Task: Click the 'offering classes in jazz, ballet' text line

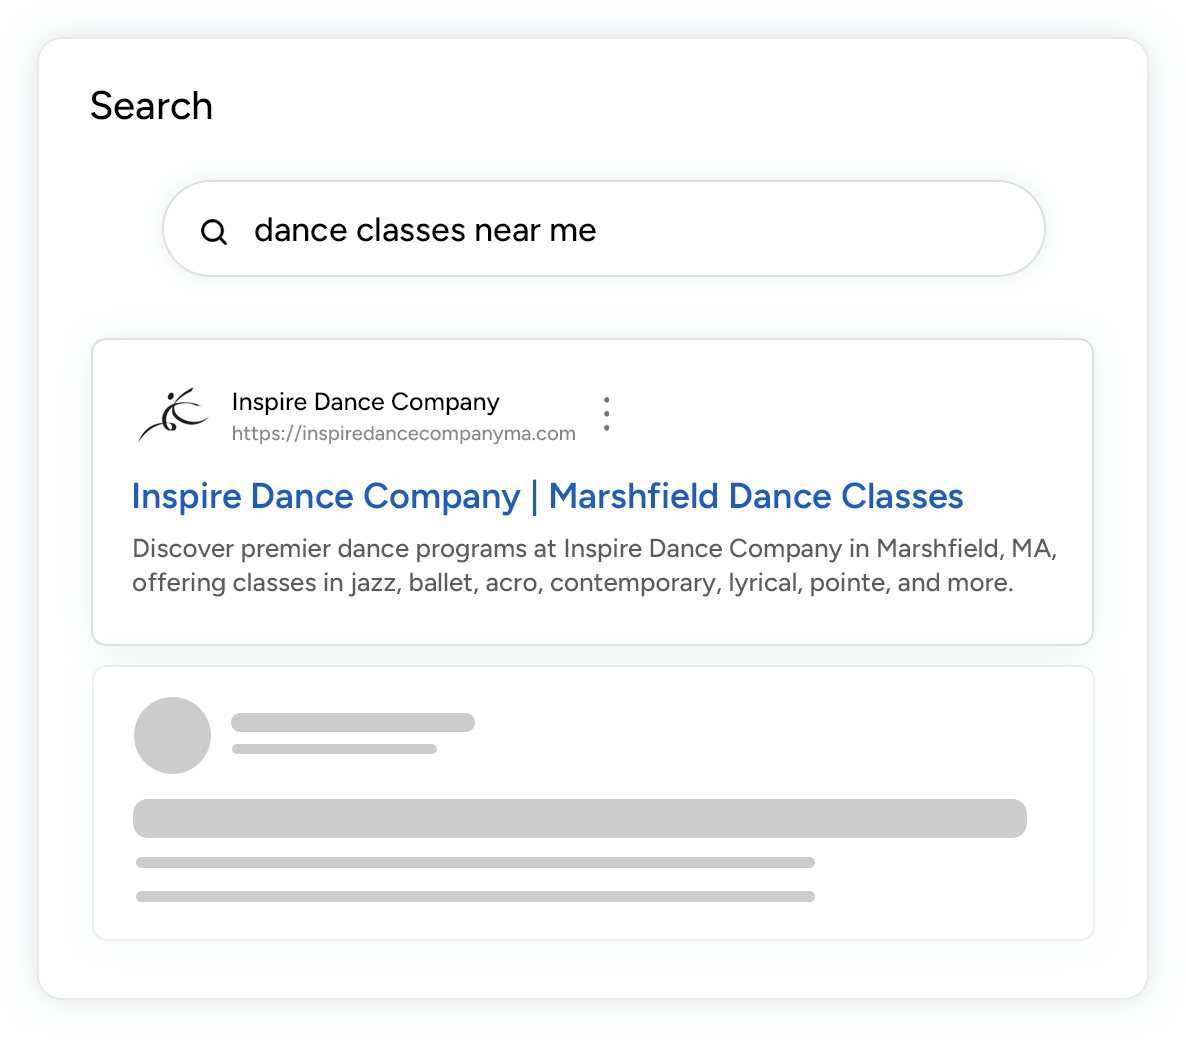Action: 572,583
